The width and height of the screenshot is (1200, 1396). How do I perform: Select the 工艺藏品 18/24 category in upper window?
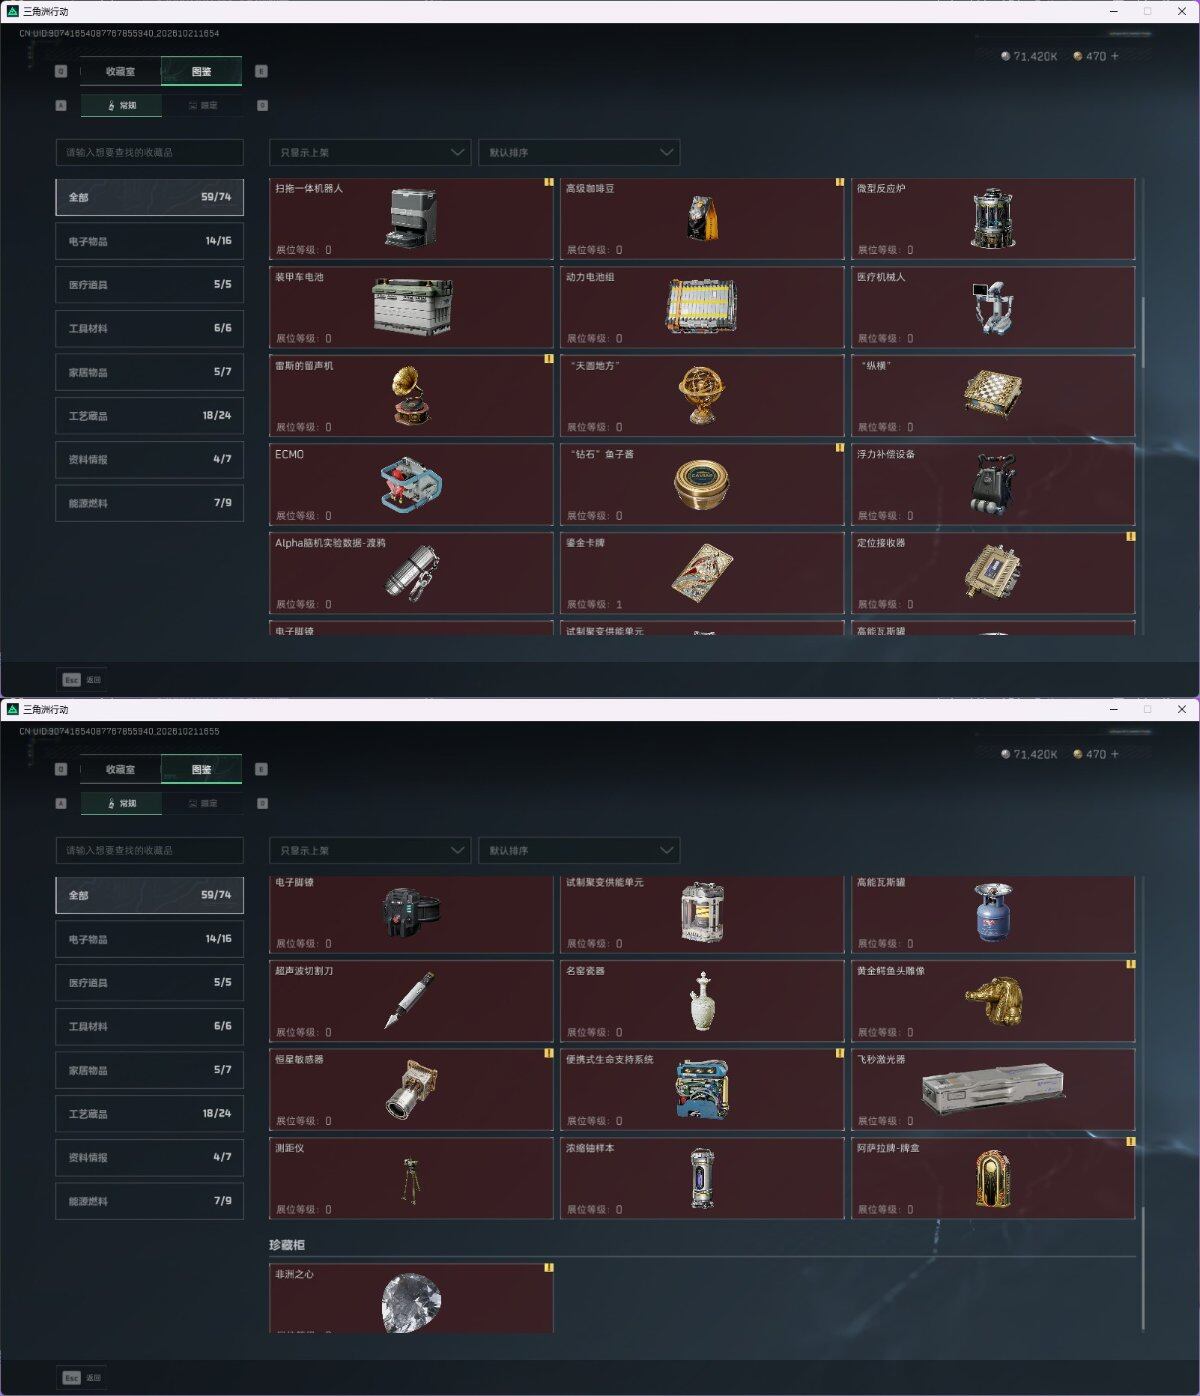[149, 416]
